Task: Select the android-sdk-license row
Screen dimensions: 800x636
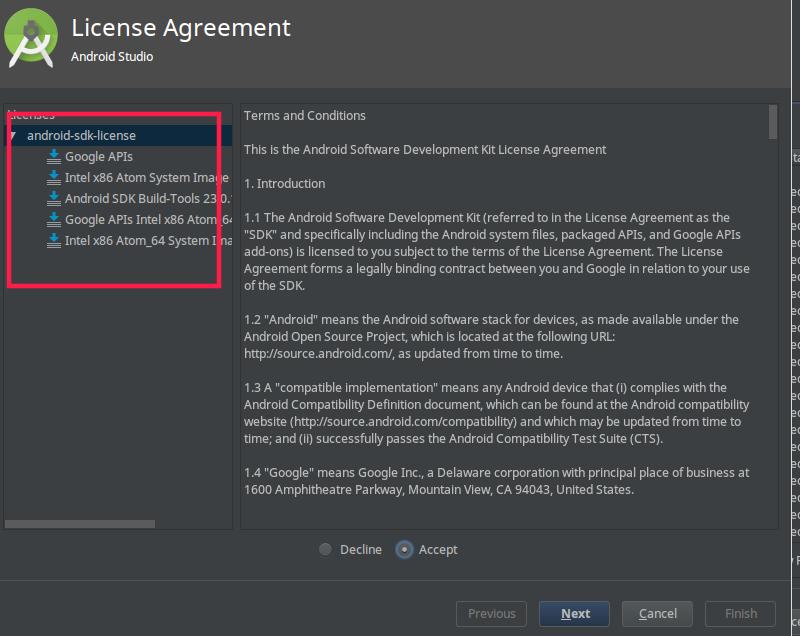Action: [118, 136]
